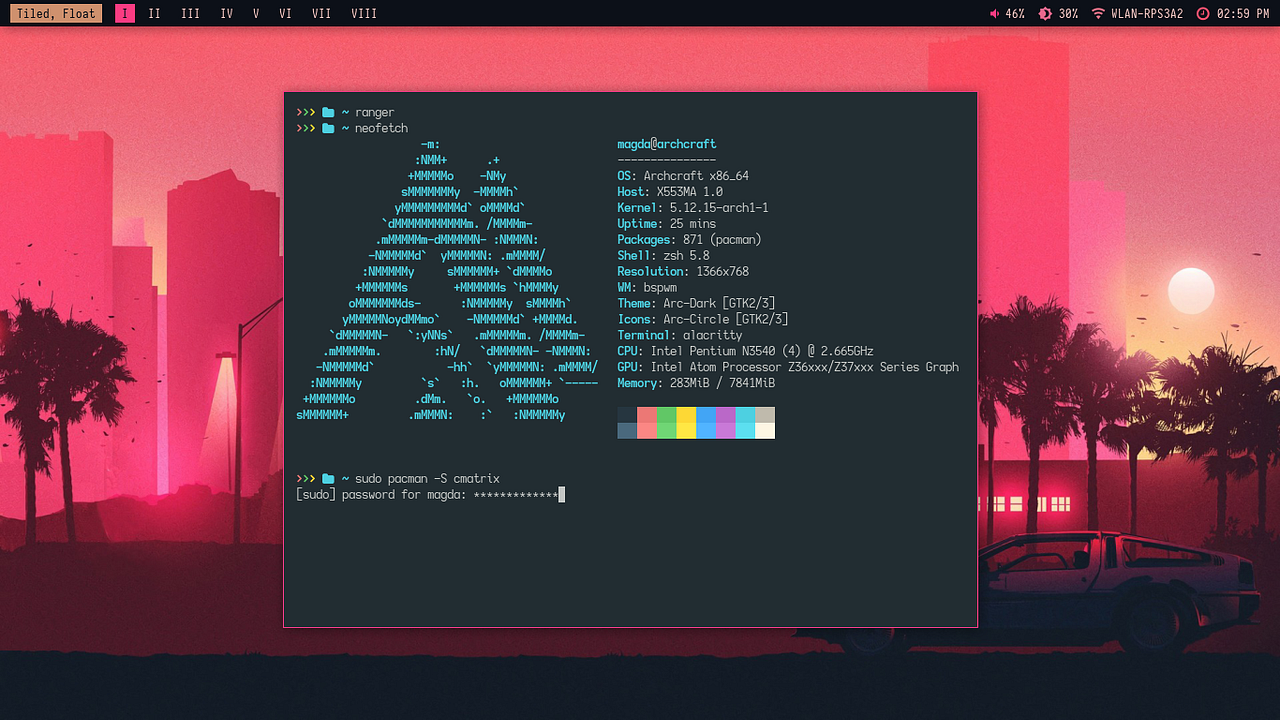1280x720 pixels.
Task: Click the Archcraft ASCII logo in neofetch
Action: pyautogui.click(x=447, y=280)
